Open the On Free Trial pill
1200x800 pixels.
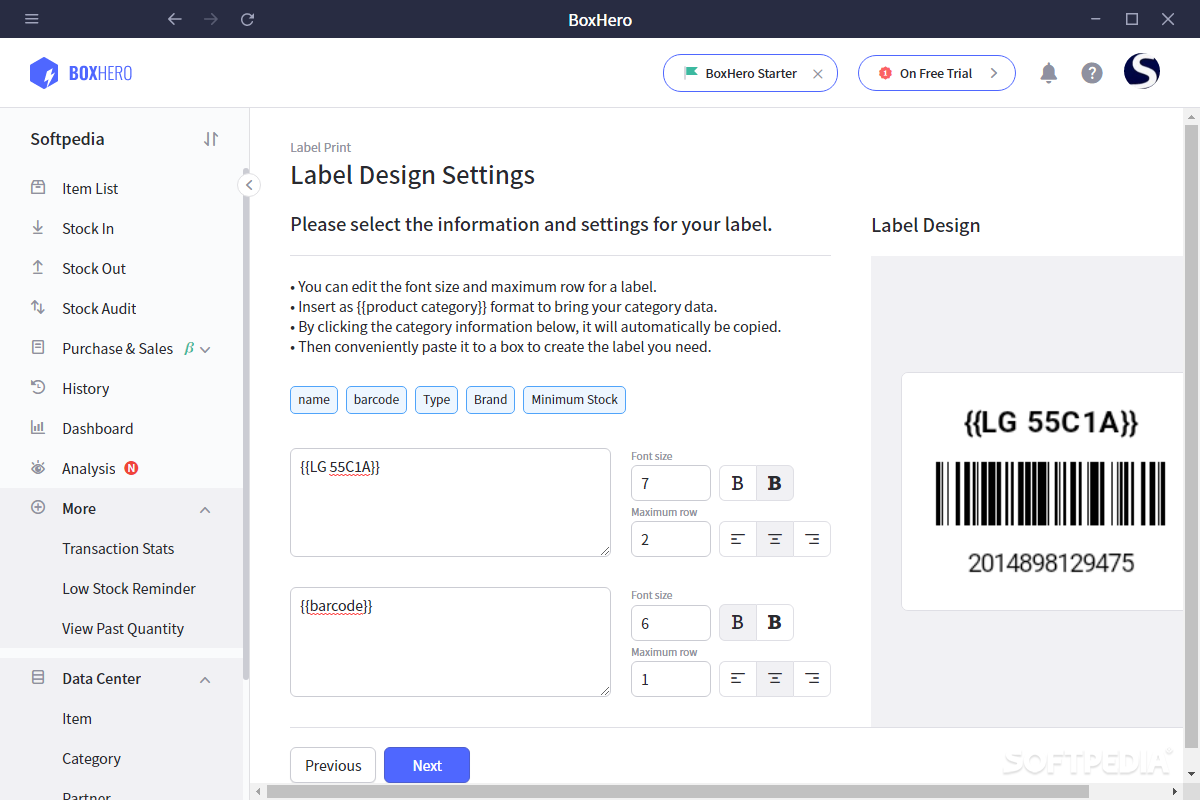coord(937,73)
